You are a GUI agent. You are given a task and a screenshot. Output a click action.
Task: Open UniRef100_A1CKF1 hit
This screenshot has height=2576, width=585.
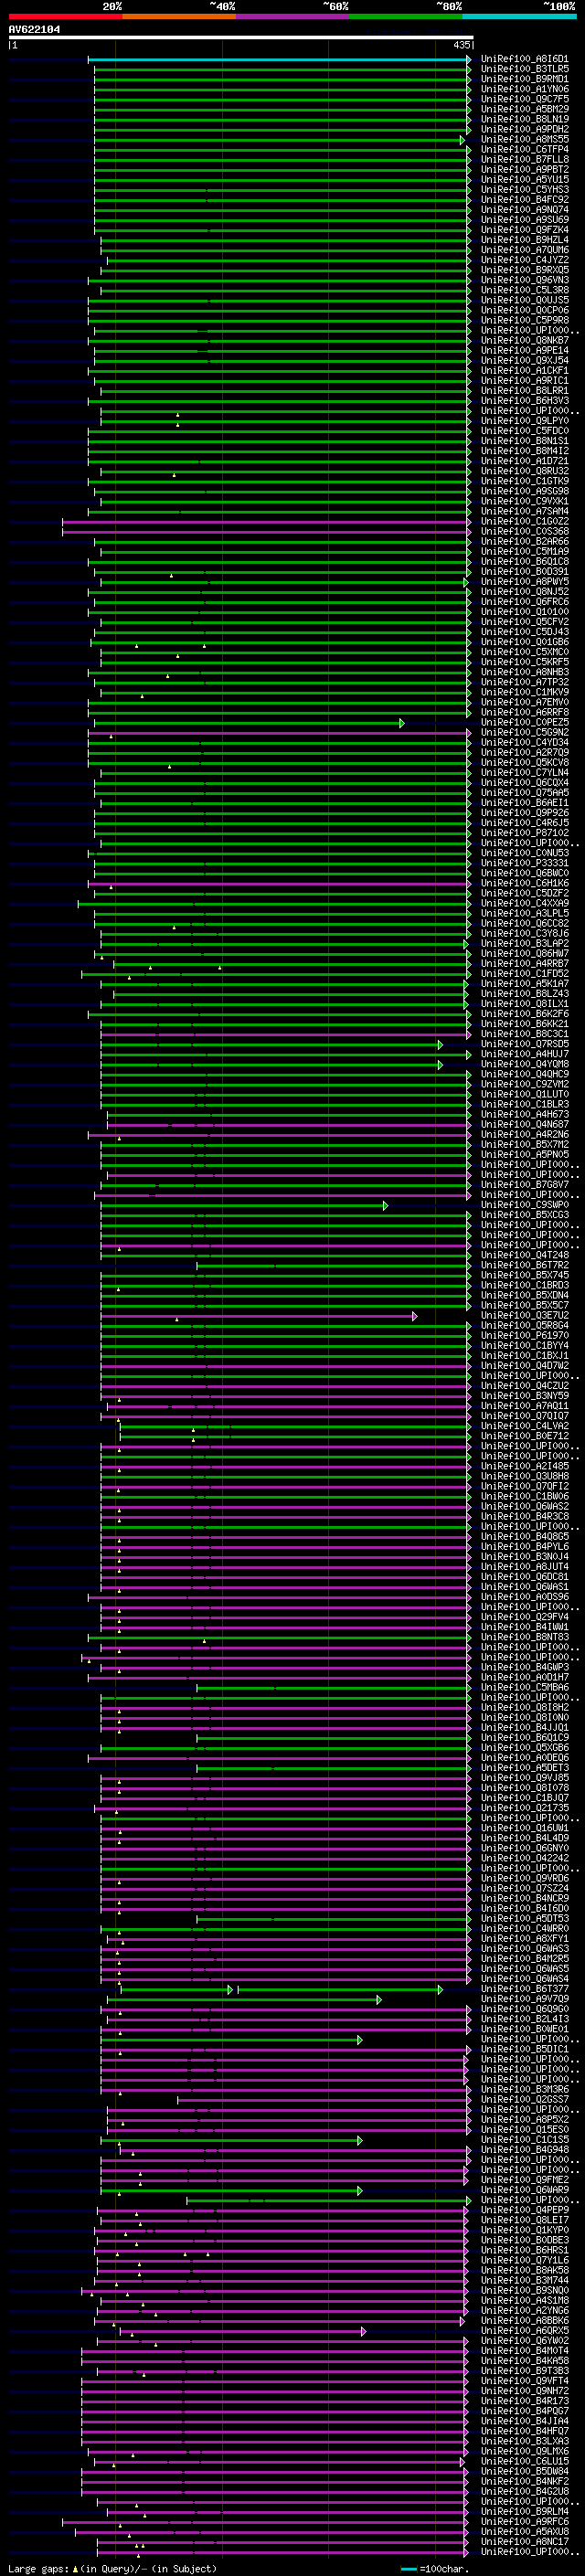pyautogui.click(x=525, y=371)
